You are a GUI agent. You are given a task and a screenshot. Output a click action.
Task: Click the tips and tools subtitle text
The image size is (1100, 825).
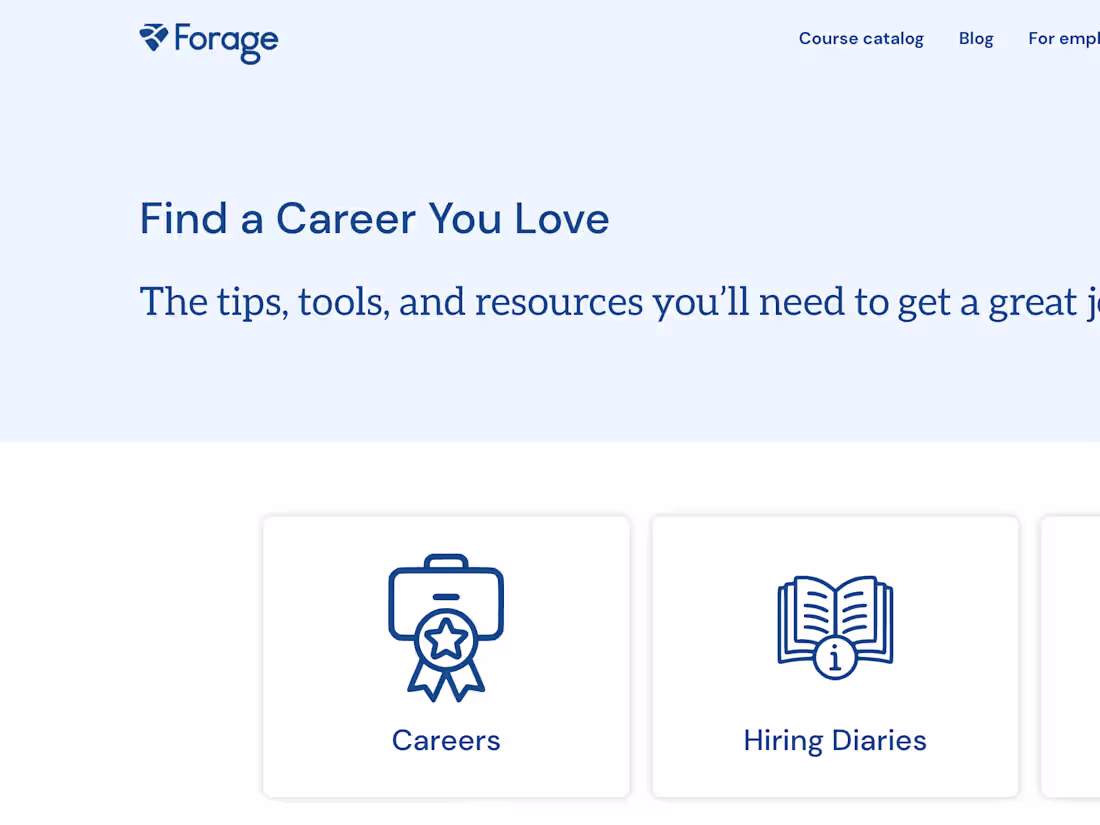[500, 301]
